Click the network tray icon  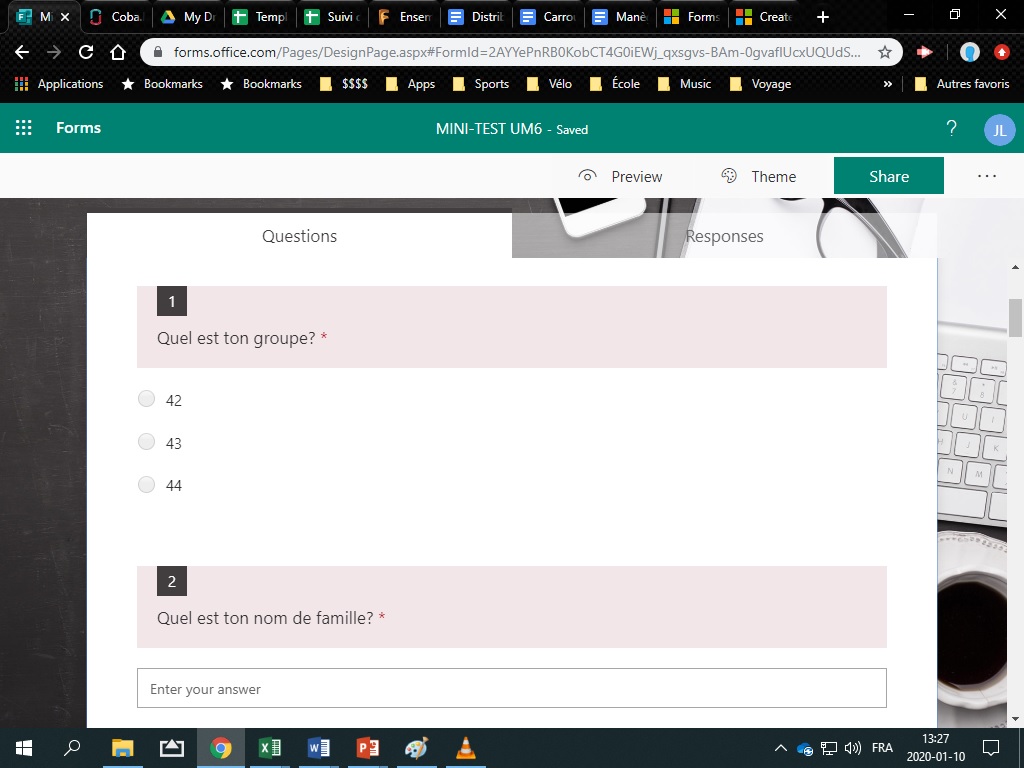829,748
